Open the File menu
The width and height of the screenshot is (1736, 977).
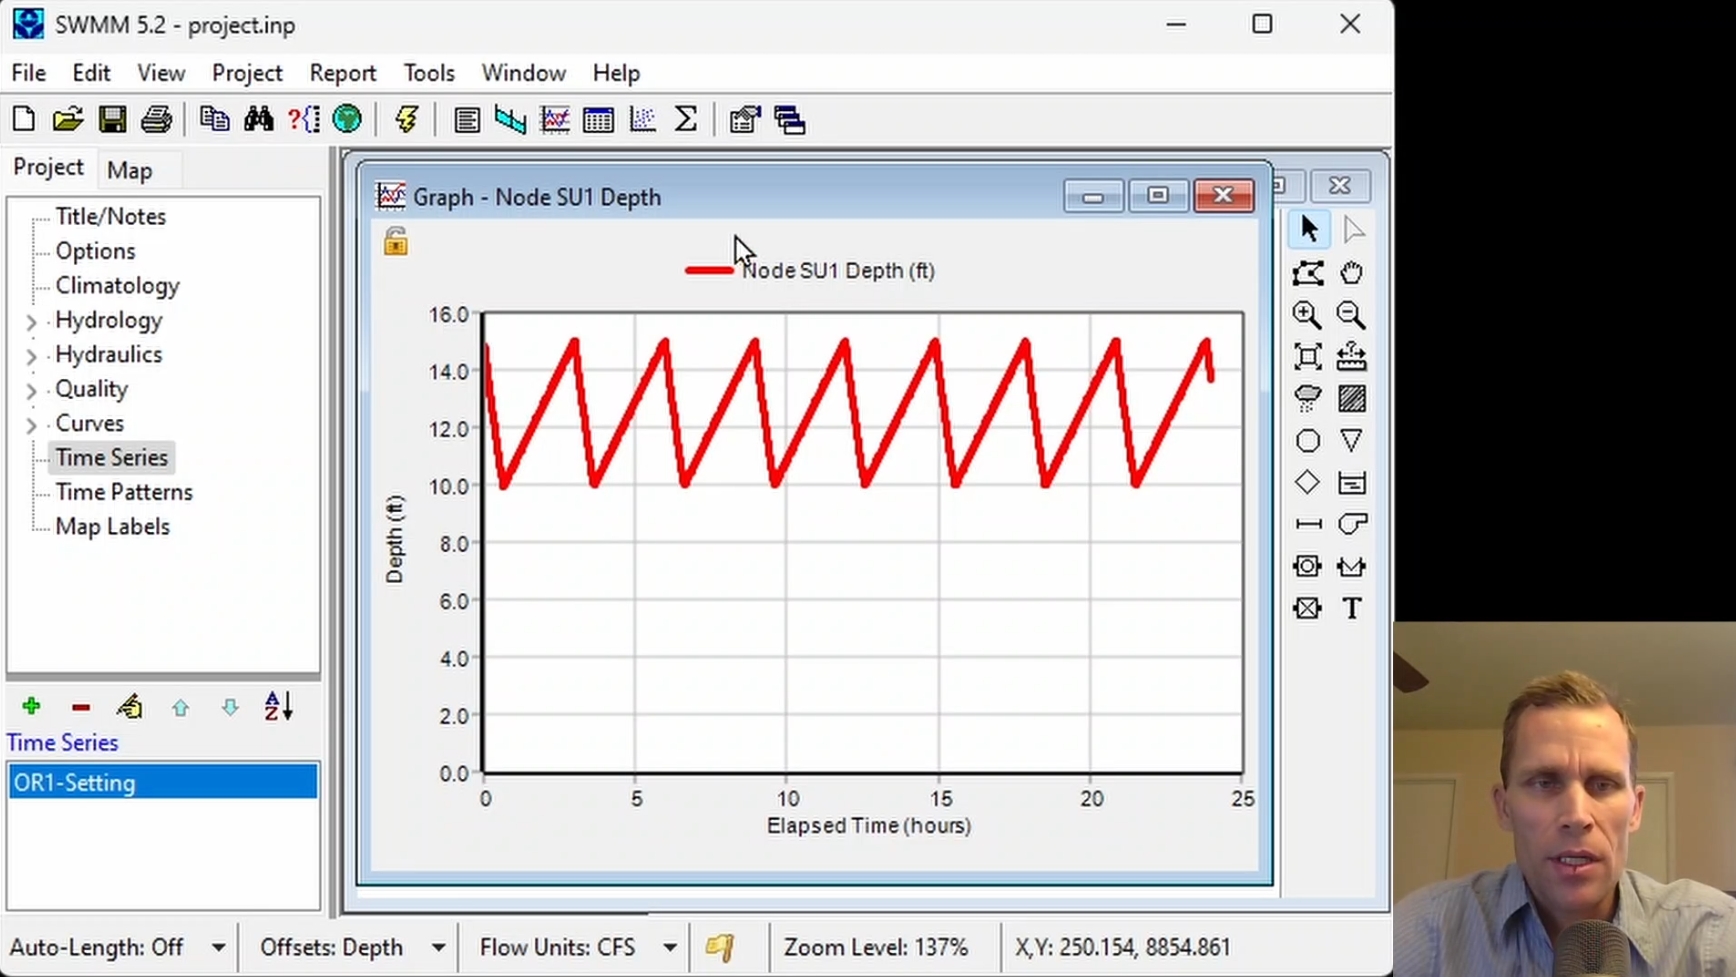(x=28, y=73)
